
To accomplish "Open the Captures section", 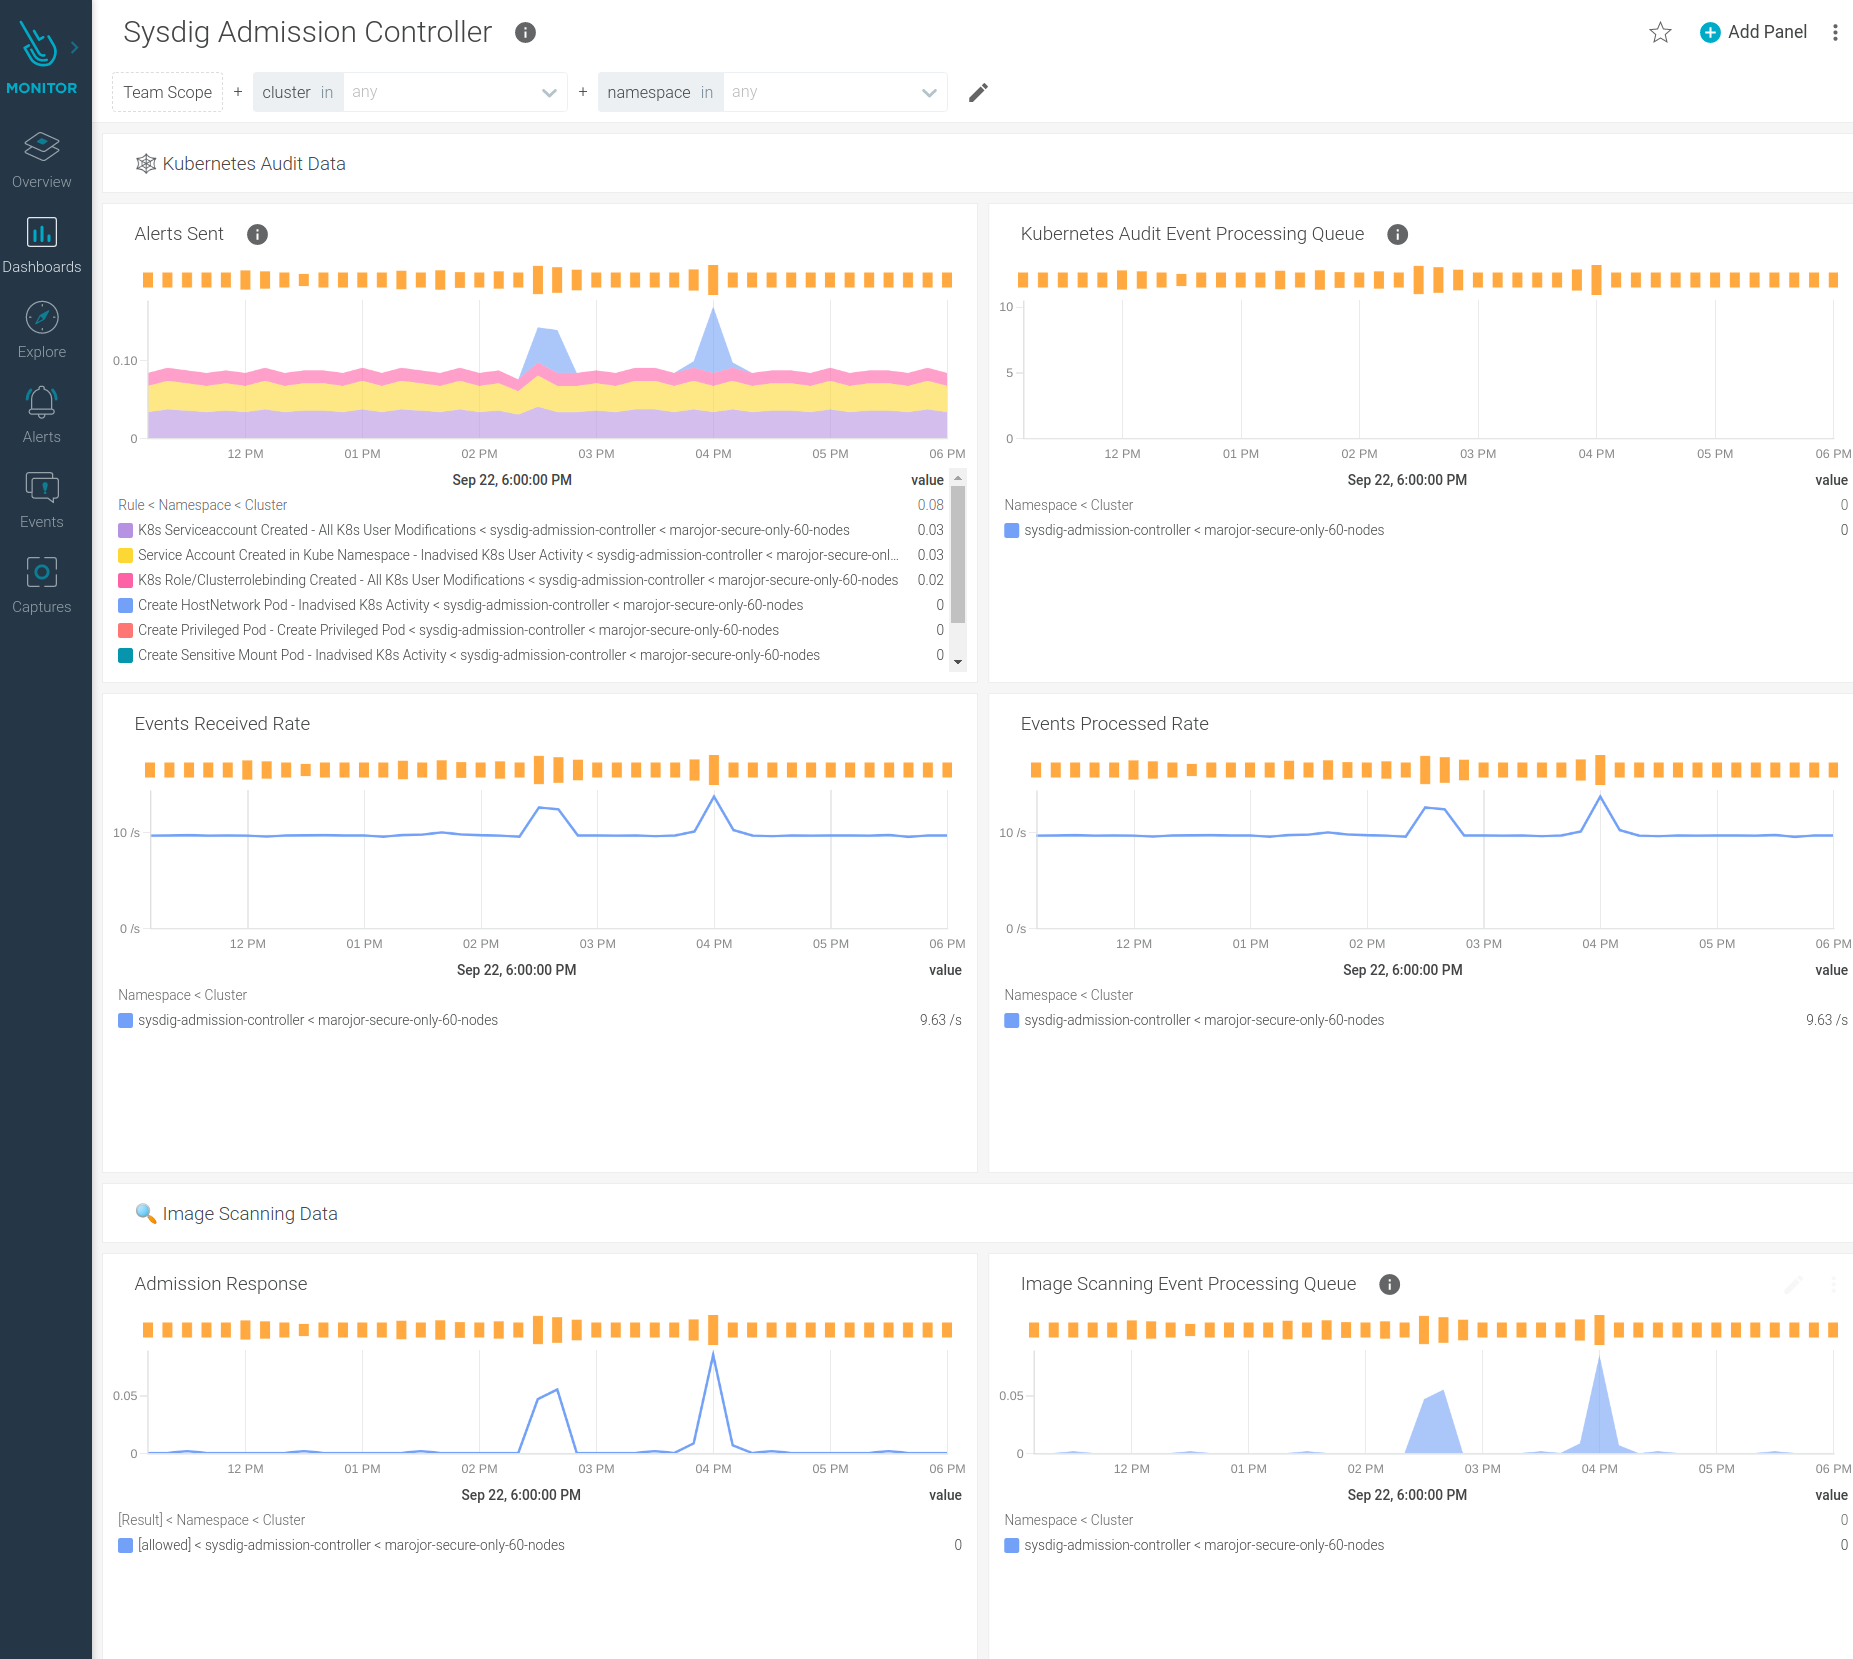I will (41, 585).
